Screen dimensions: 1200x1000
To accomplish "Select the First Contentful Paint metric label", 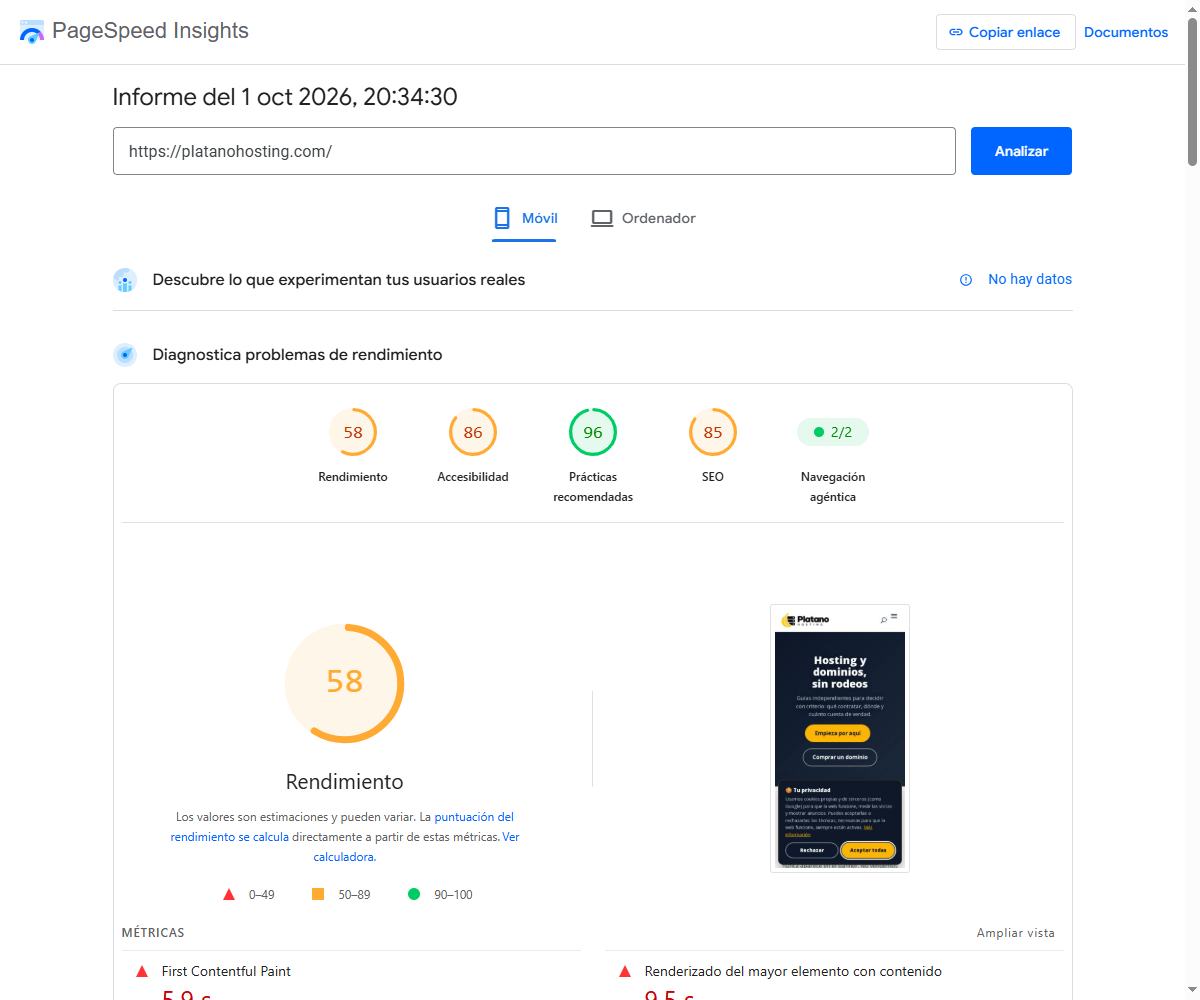I will (x=226, y=971).
